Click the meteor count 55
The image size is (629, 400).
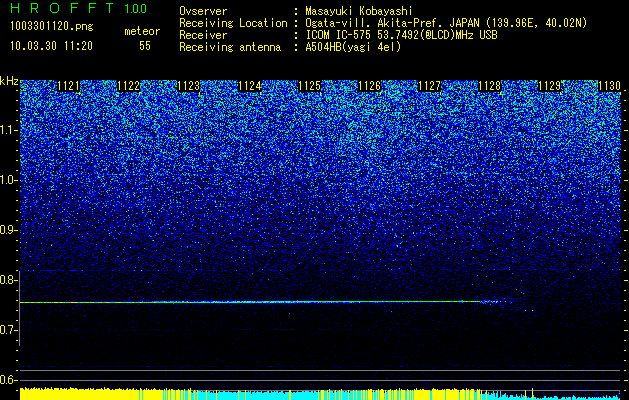tap(145, 46)
